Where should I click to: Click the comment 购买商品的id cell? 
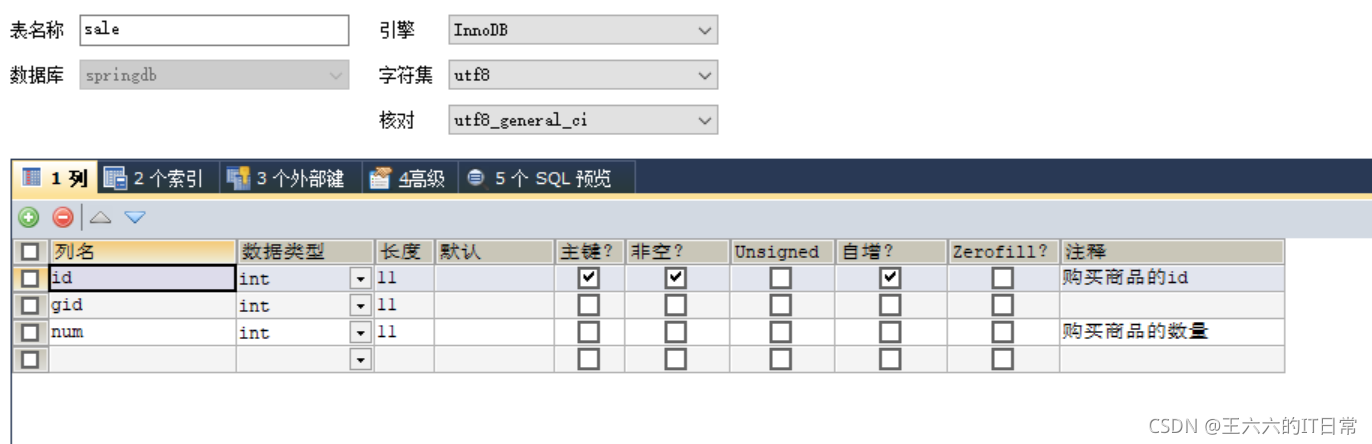(x=1172, y=278)
